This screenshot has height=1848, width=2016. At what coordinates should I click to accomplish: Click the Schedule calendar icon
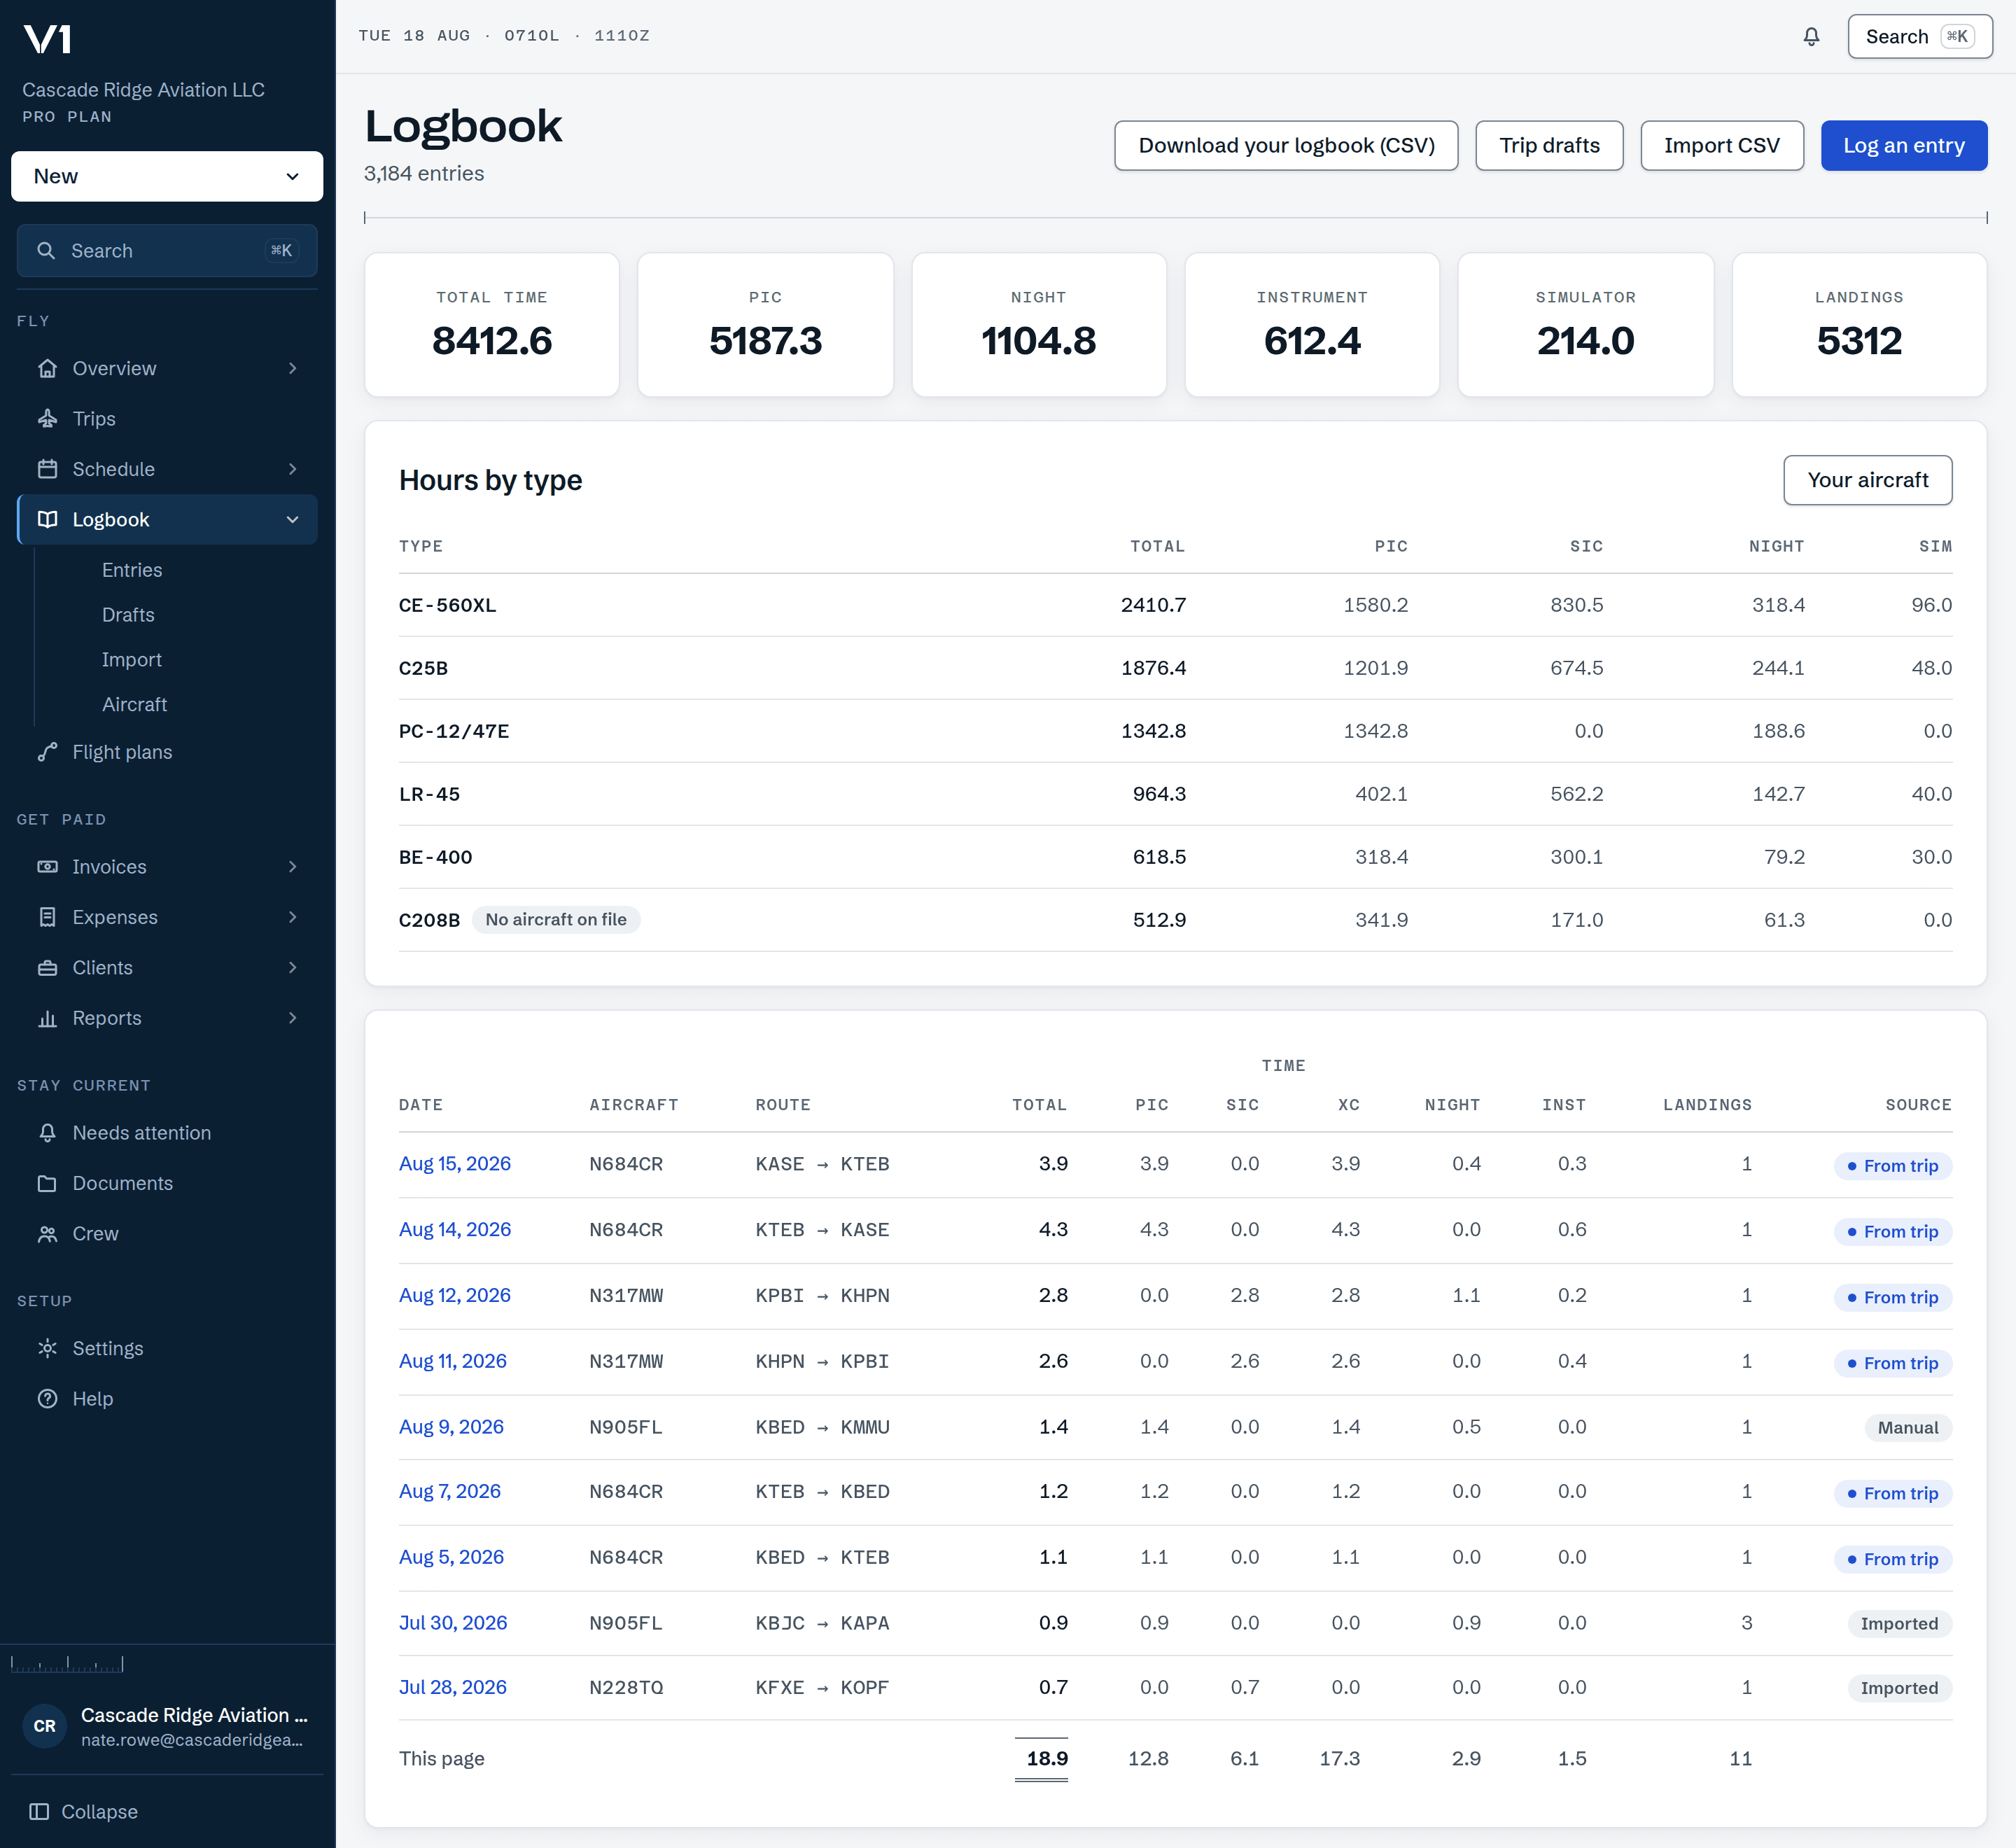[x=47, y=469]
